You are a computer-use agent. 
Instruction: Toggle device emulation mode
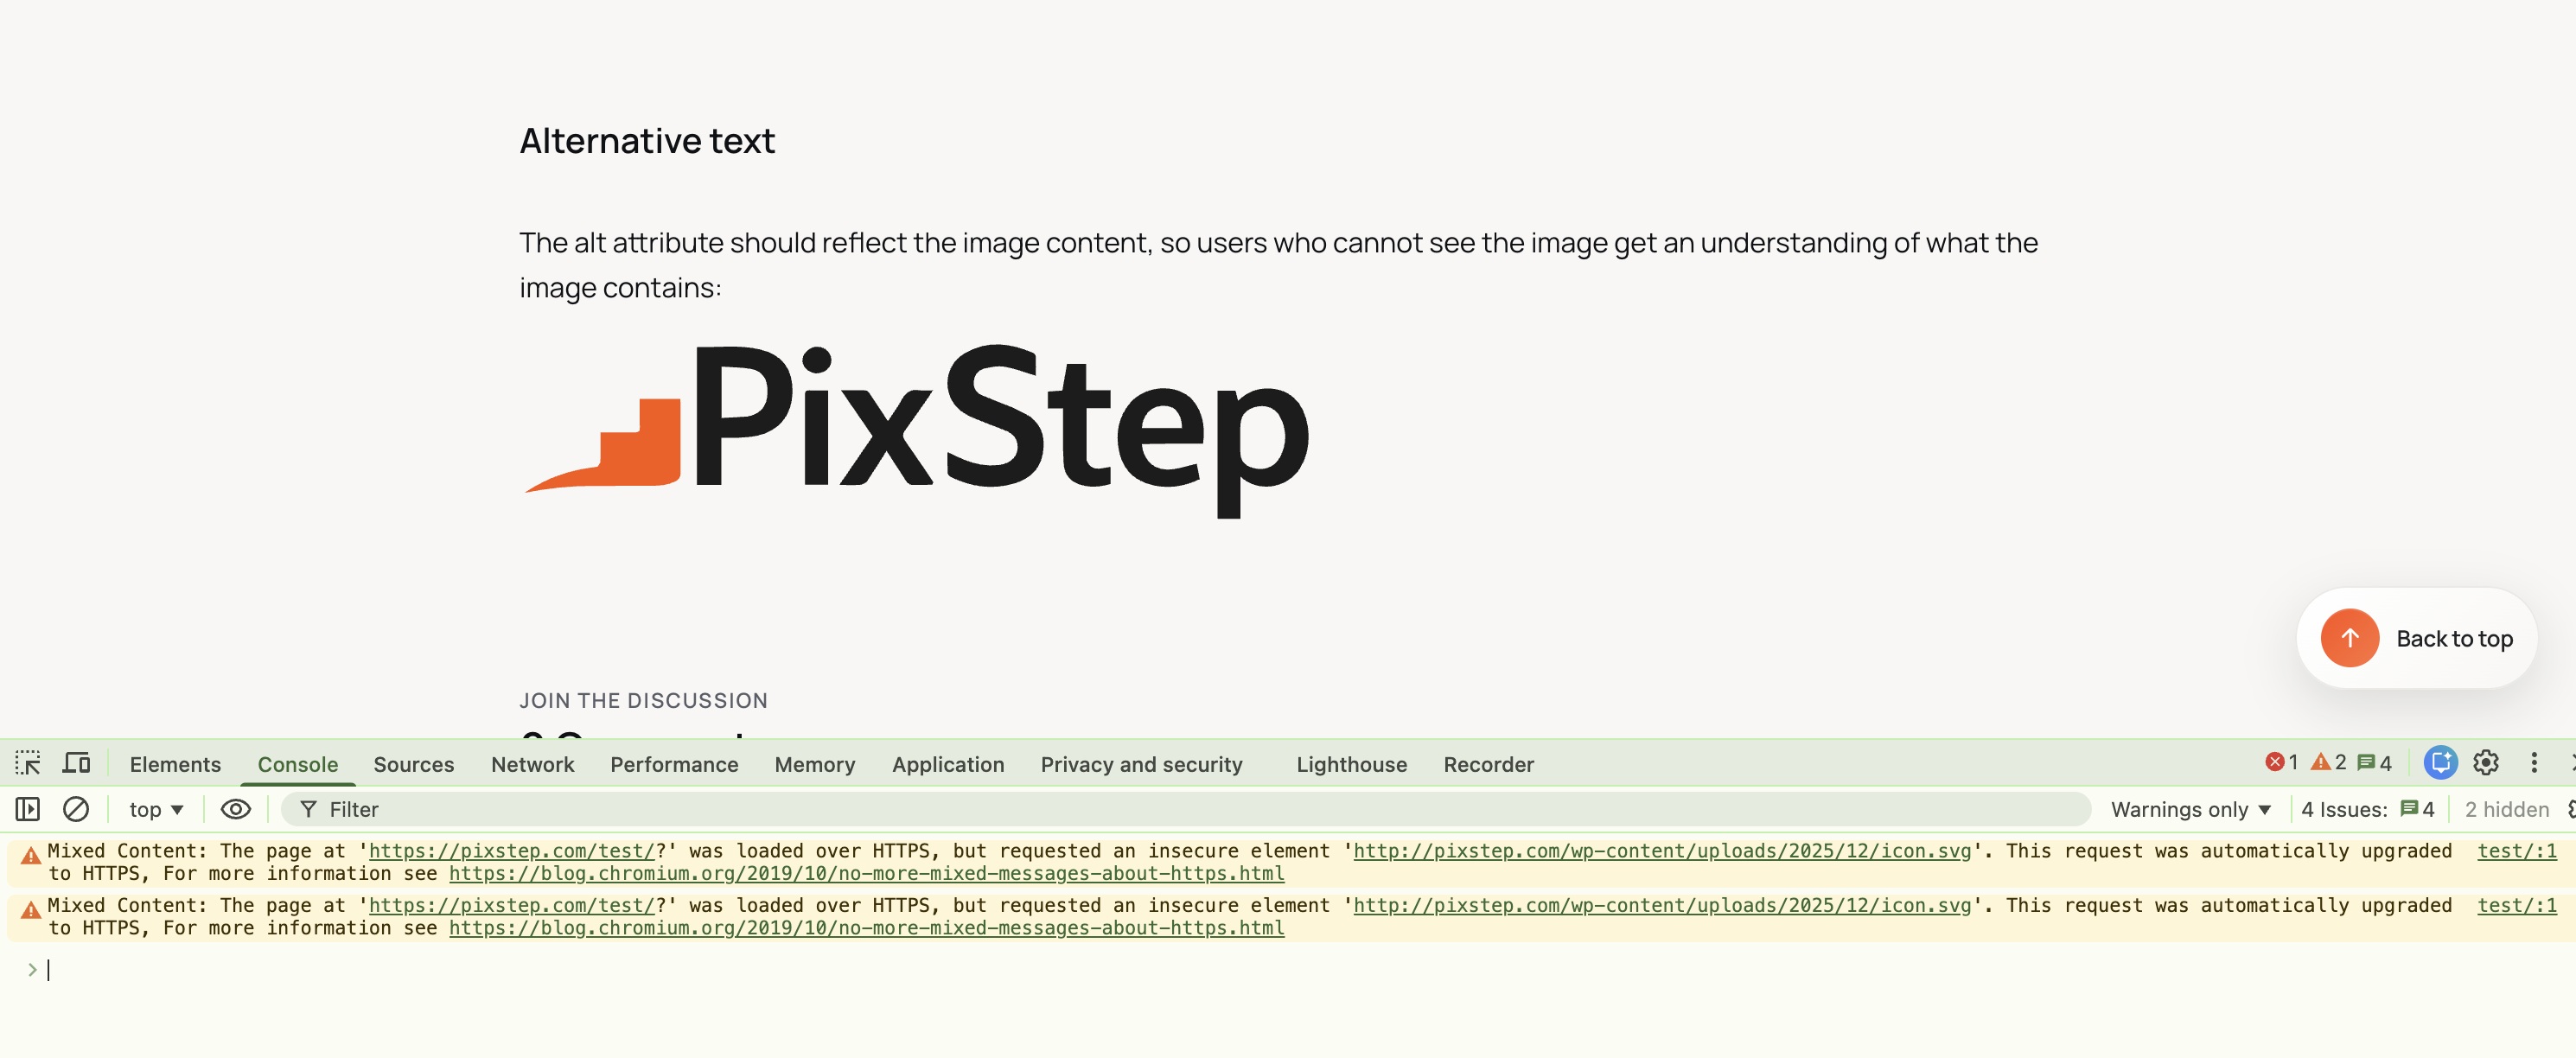(75, 762)
